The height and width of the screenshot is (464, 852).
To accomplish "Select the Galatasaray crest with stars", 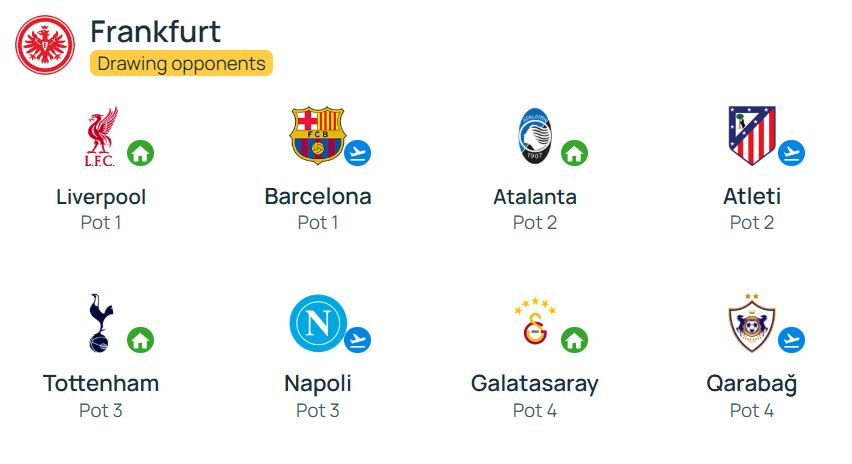I will click(535, 321).
